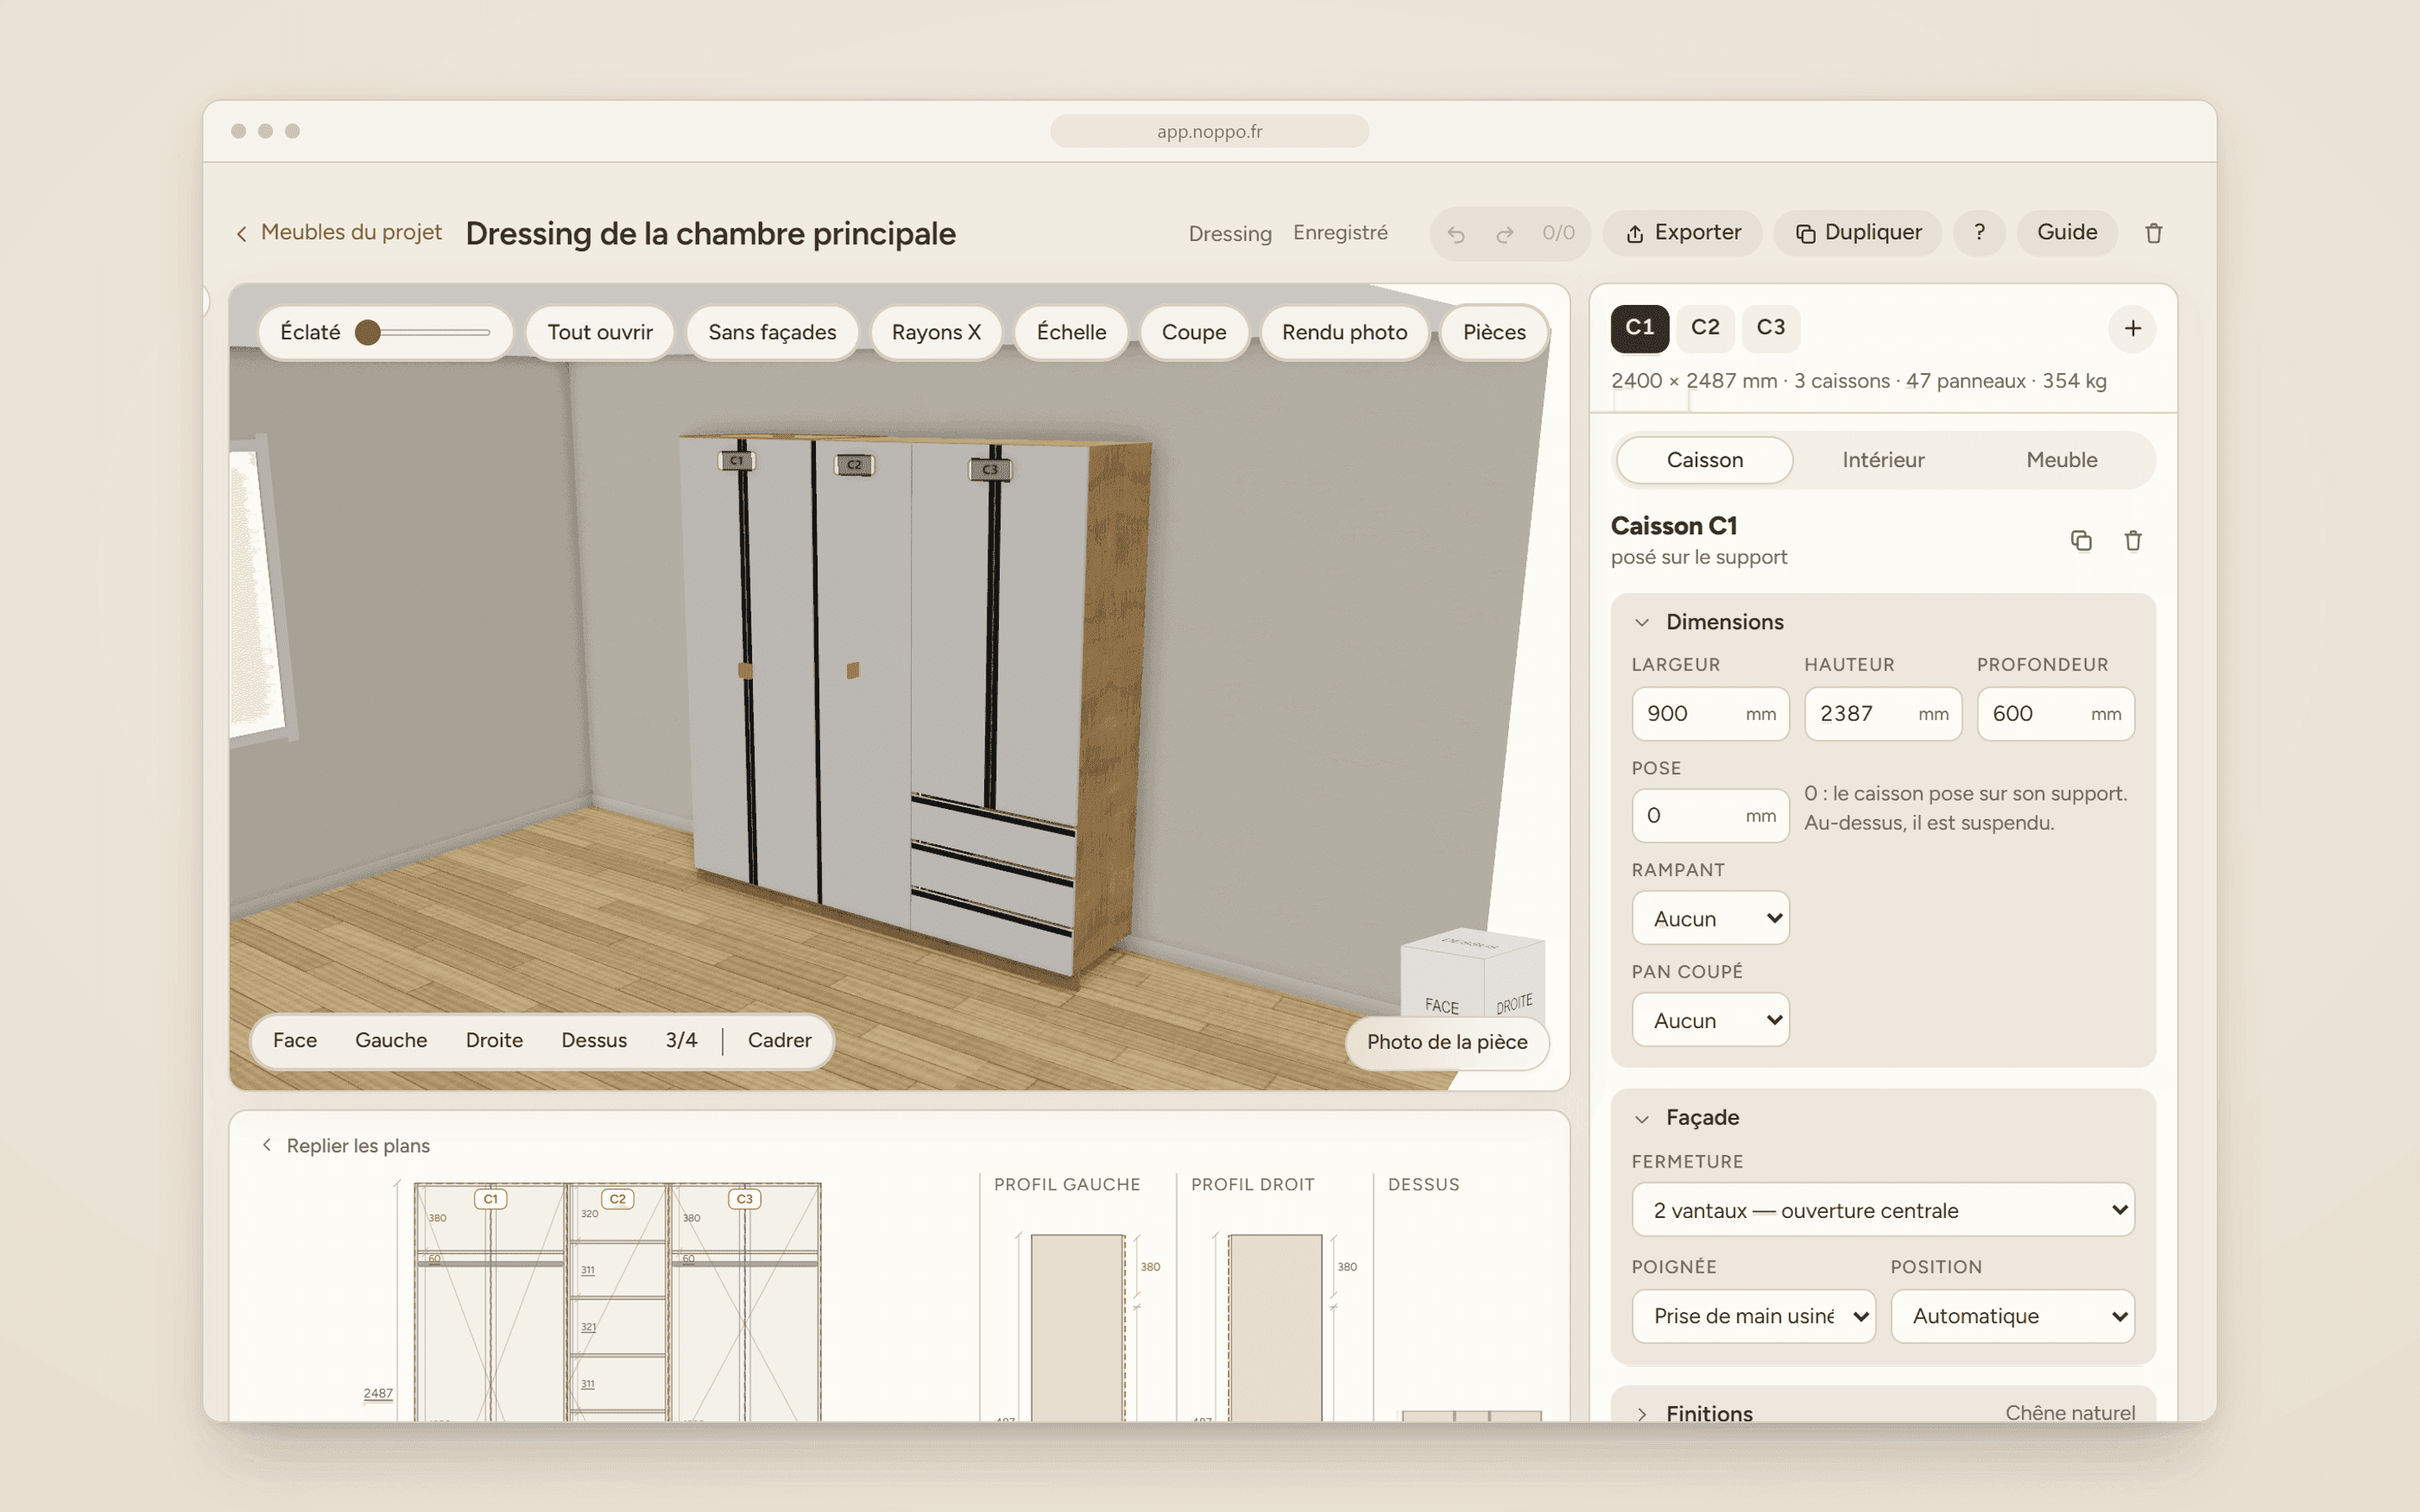Viewport: 2420px width, 1512px height.
Task: Select the C3 label in 3D view
Action: point(990,469)
